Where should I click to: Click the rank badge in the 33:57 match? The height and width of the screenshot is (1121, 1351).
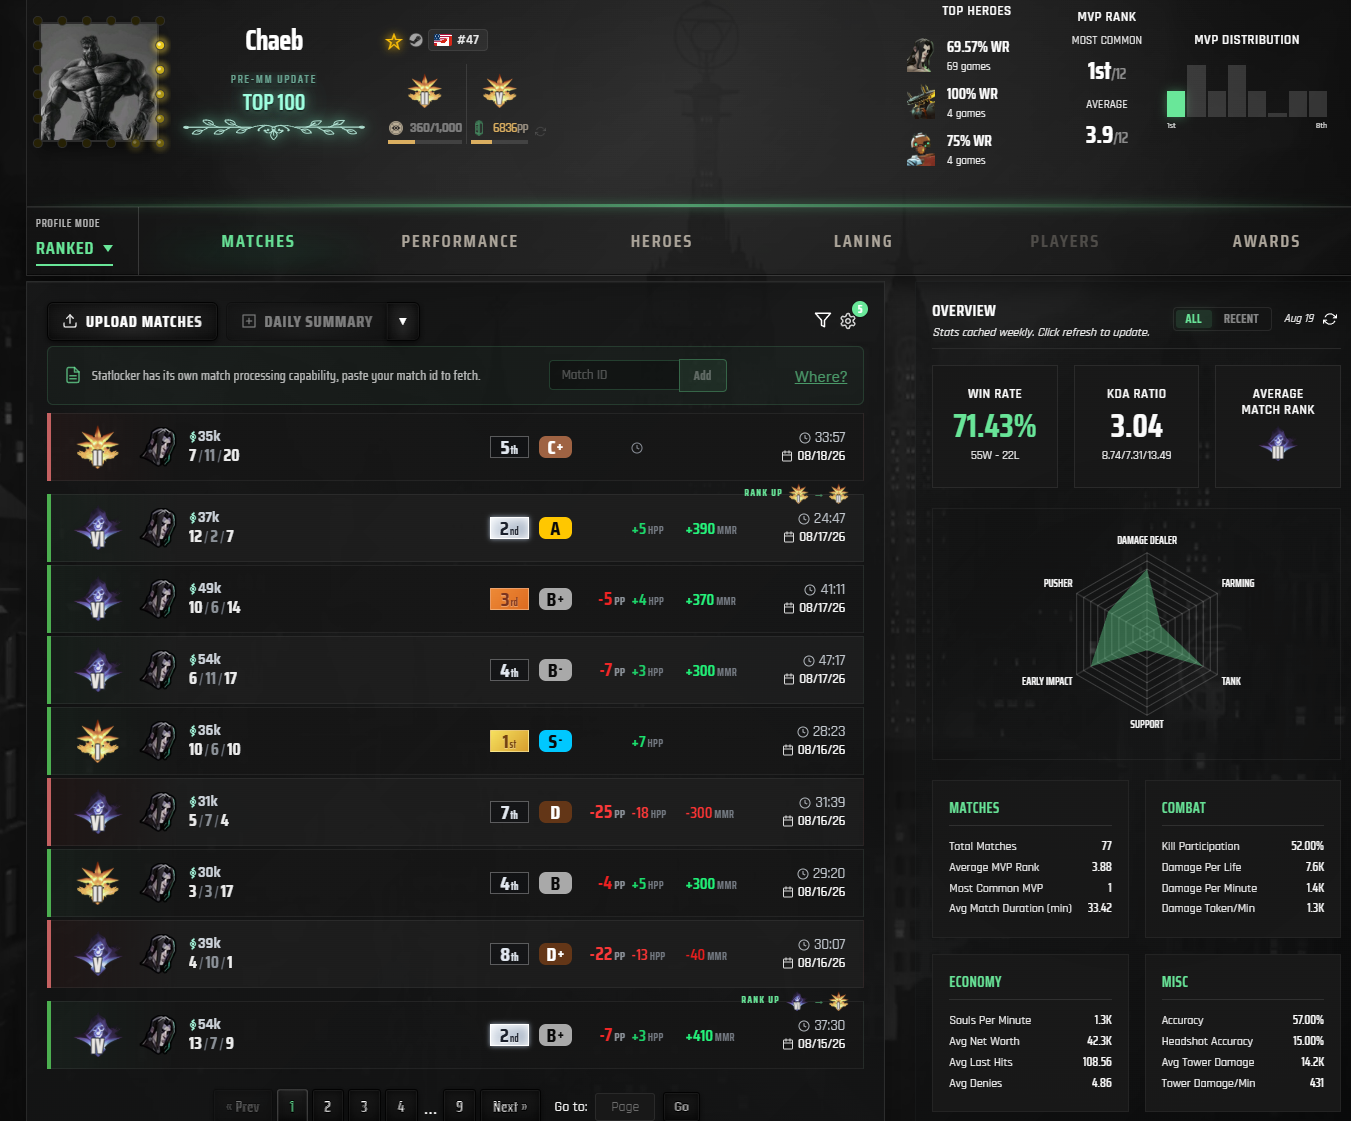pos(98,447)
